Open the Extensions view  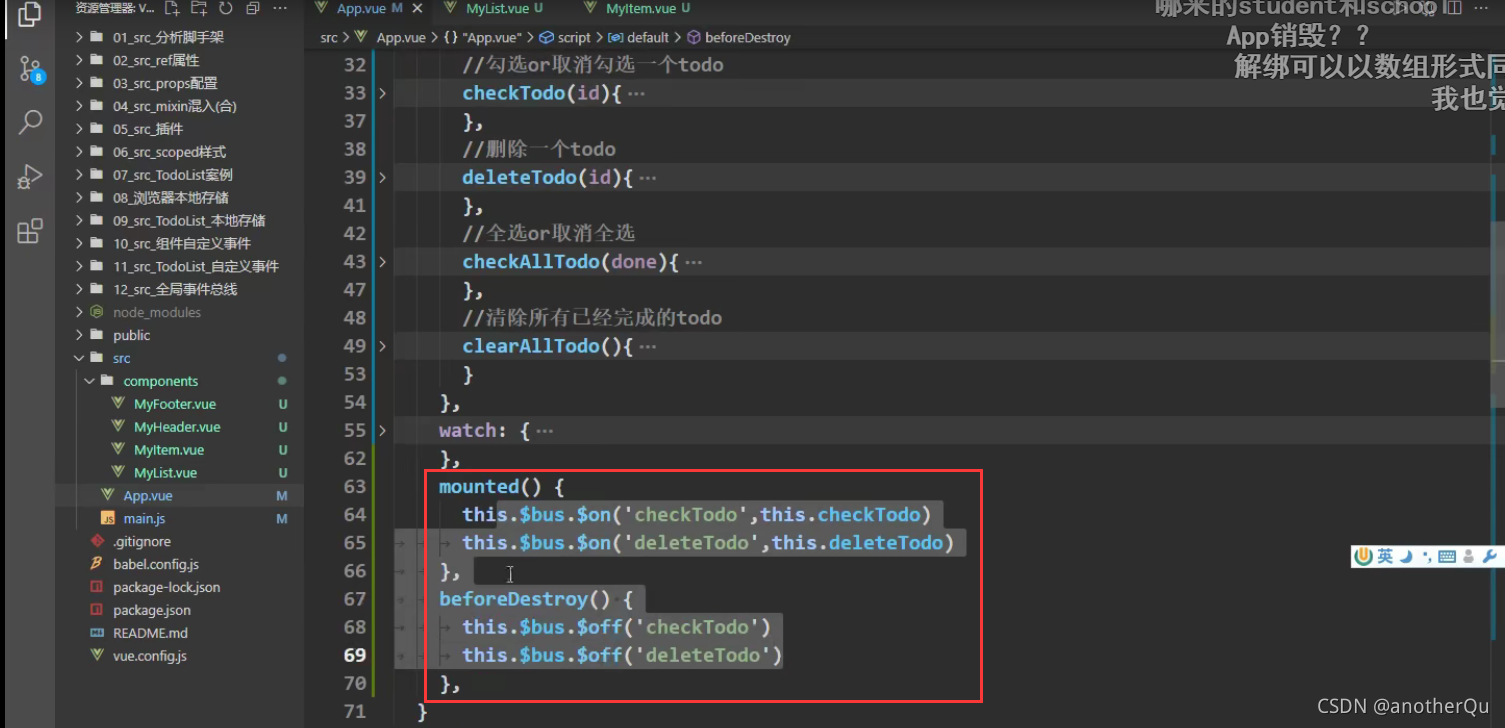click(30, 231)
